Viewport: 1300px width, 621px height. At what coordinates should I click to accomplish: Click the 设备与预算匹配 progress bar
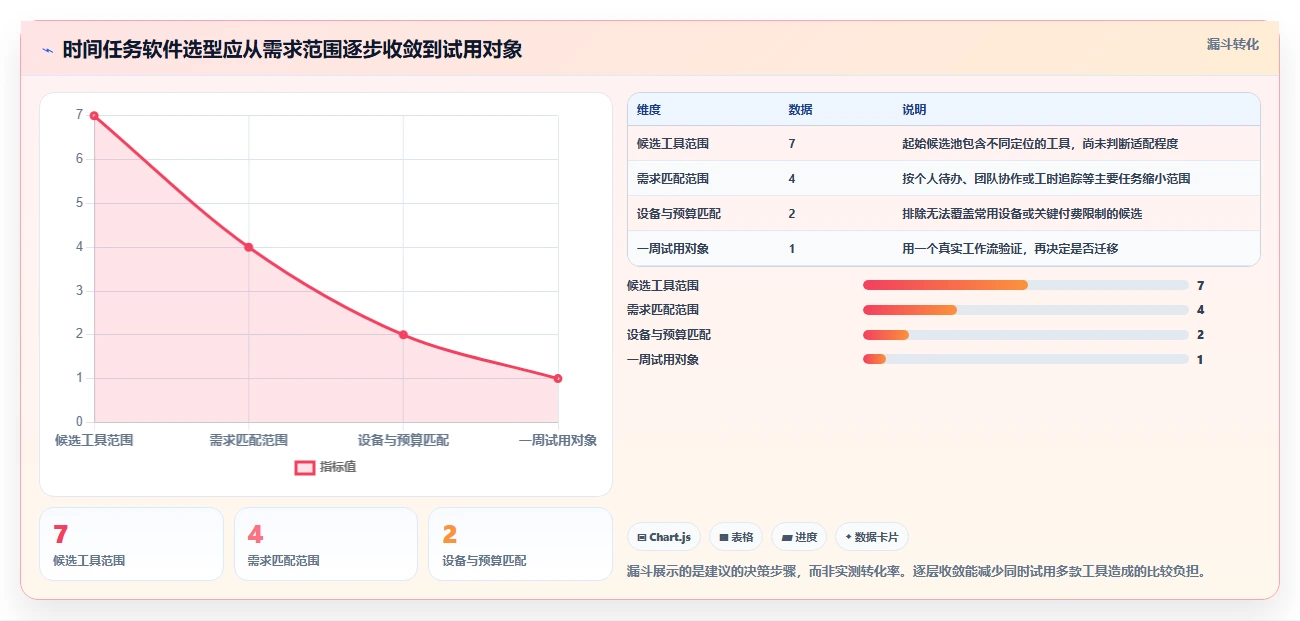coord(1026,335)
